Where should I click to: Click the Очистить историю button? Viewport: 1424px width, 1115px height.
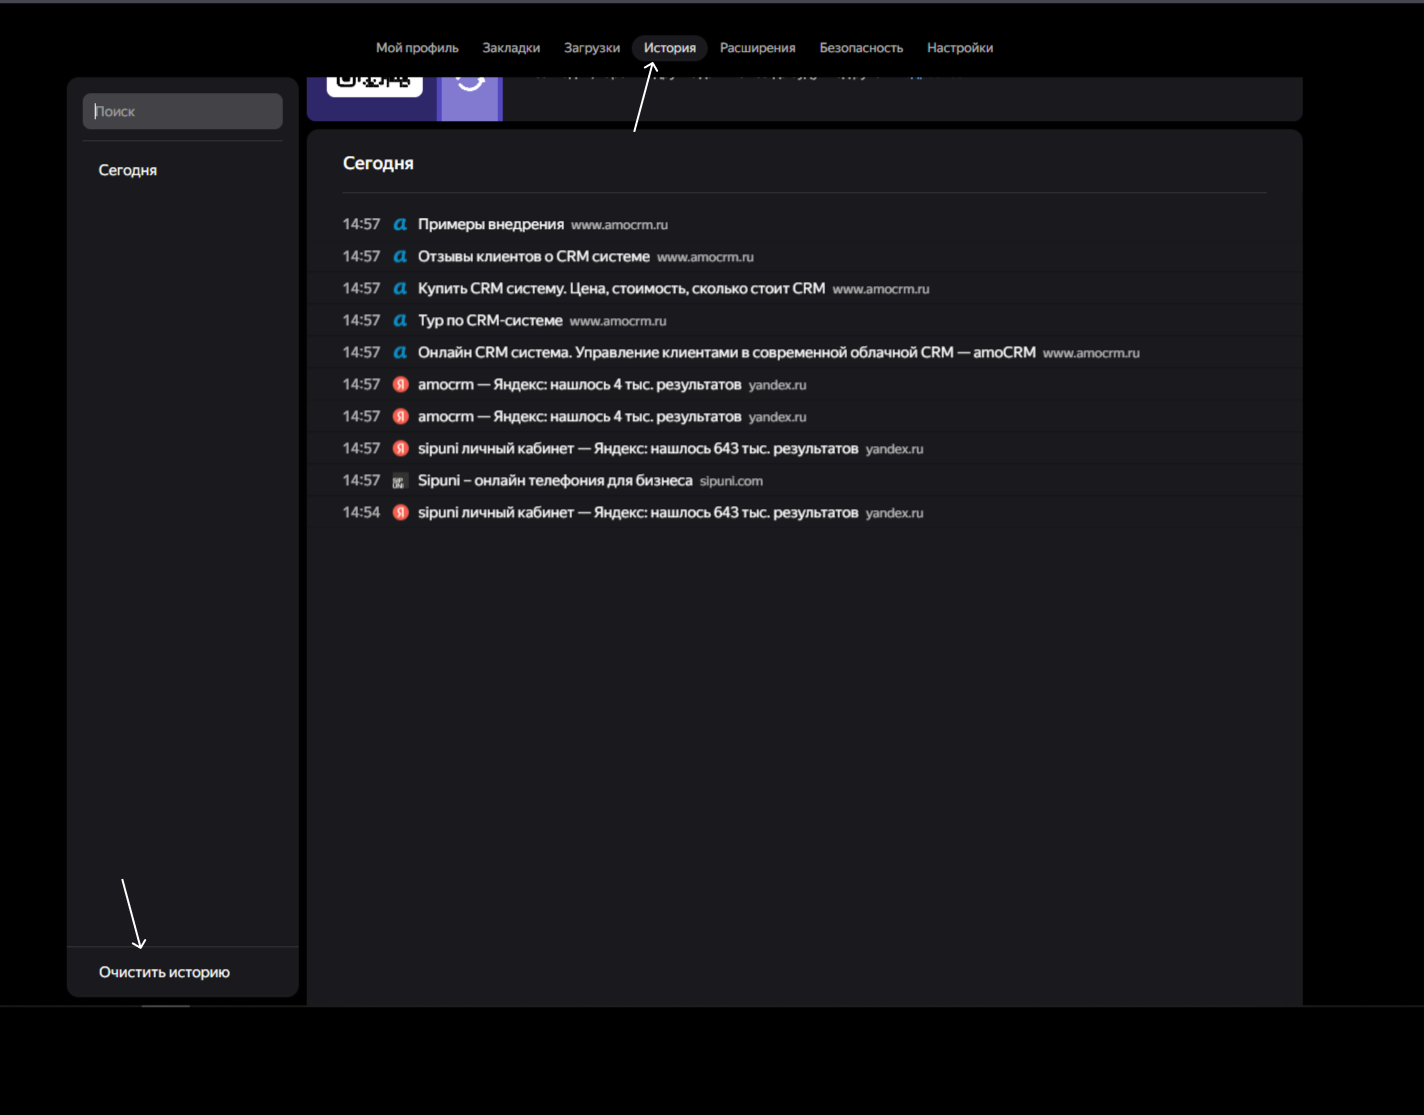coord(164,972)
